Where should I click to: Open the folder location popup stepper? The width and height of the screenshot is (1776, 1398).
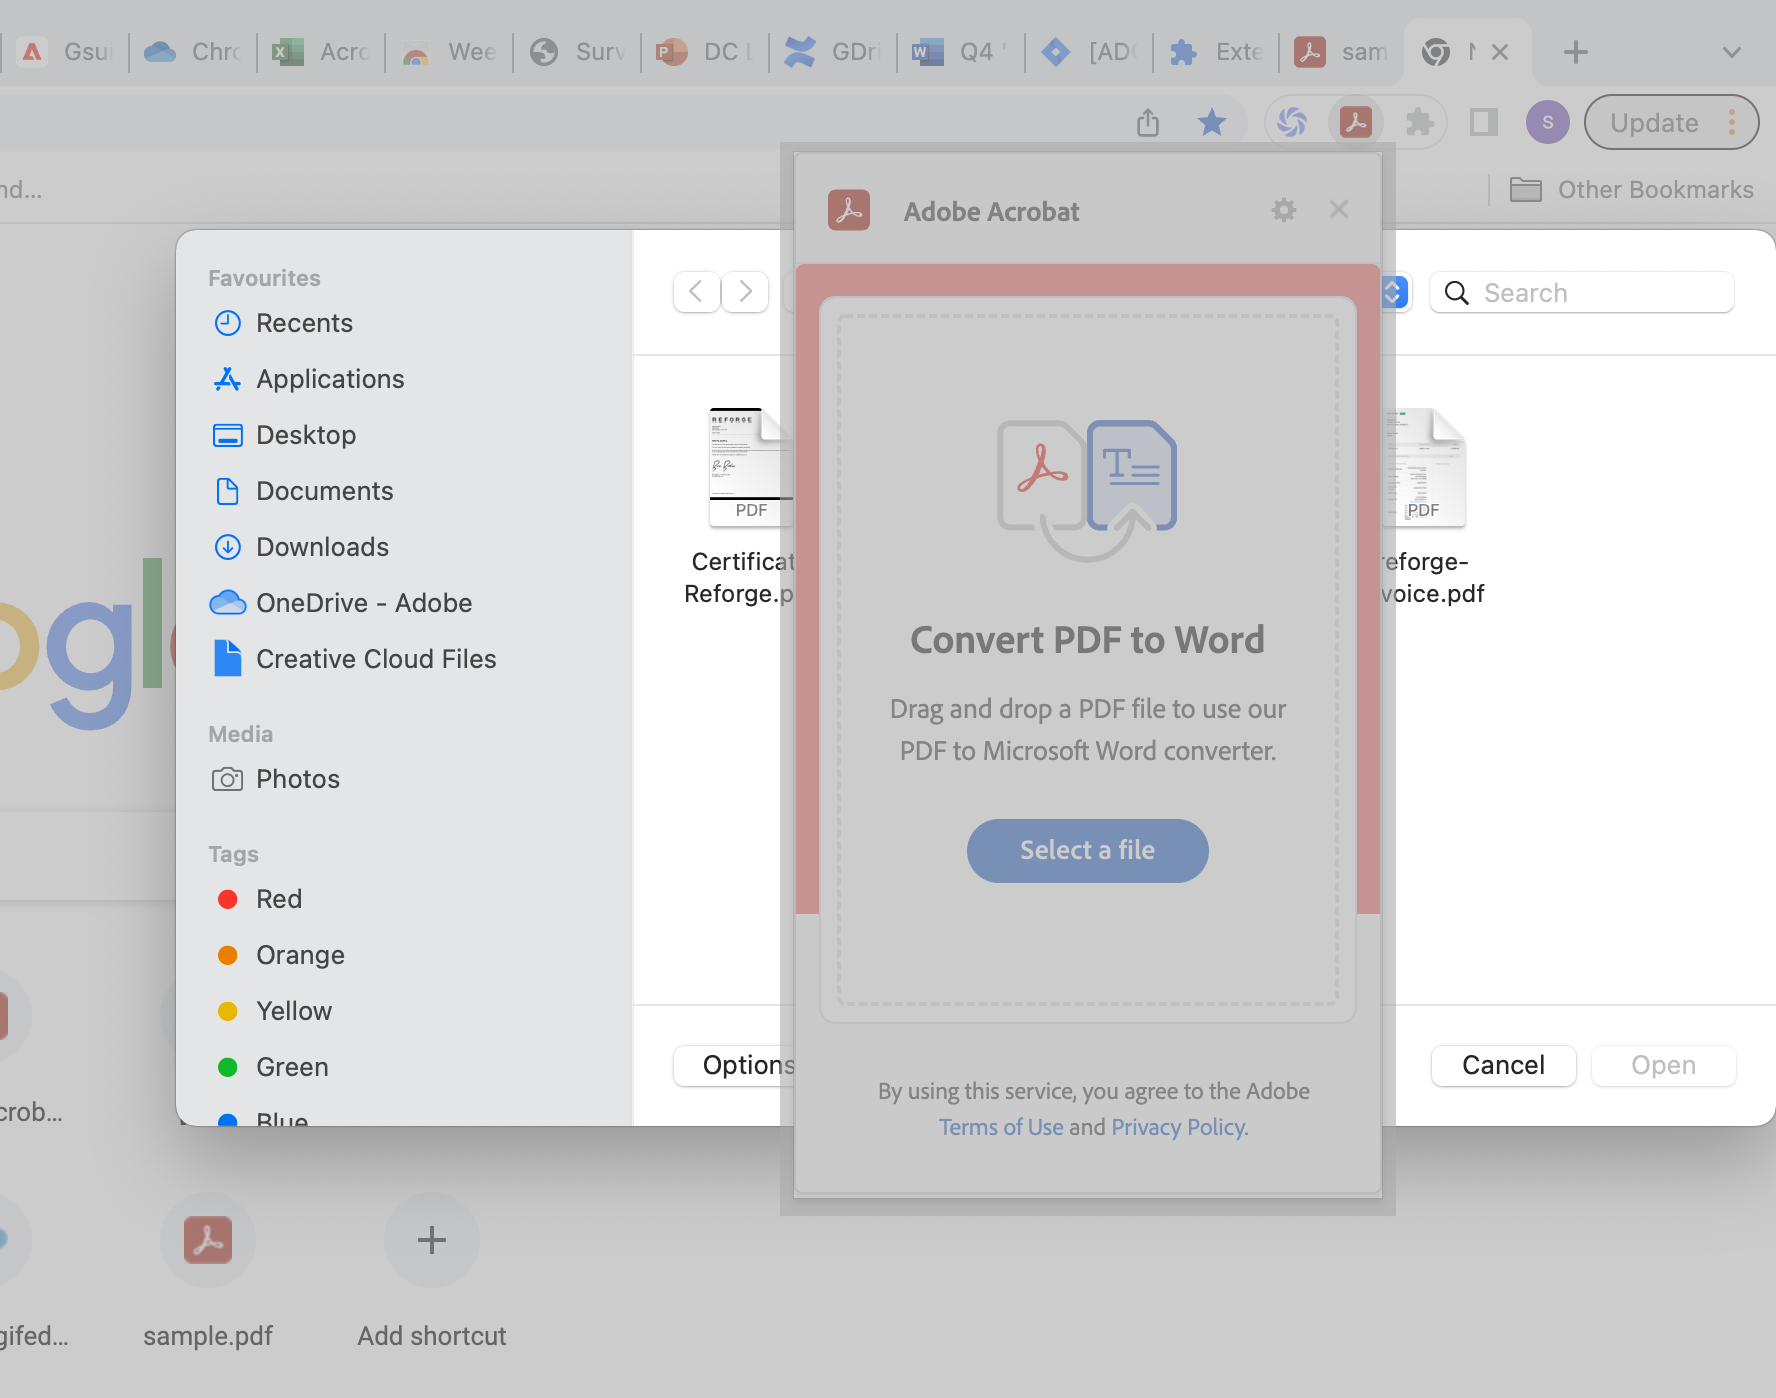[1394, 292]
